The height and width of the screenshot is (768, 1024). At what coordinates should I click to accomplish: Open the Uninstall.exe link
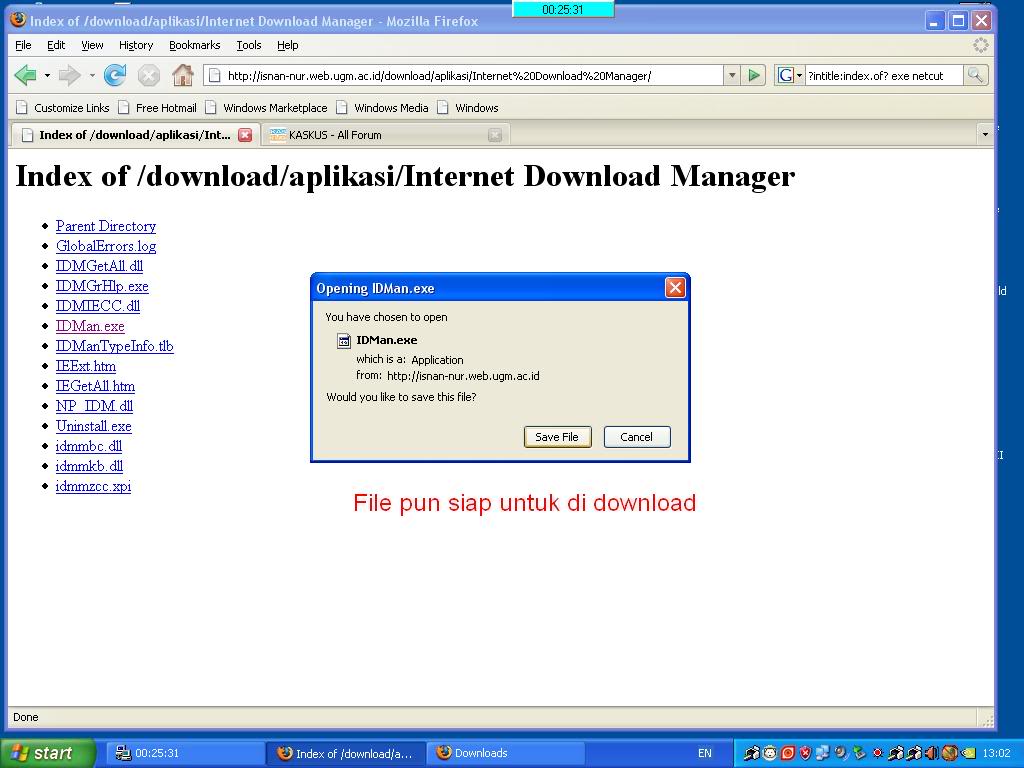click(x=93, y=426)
